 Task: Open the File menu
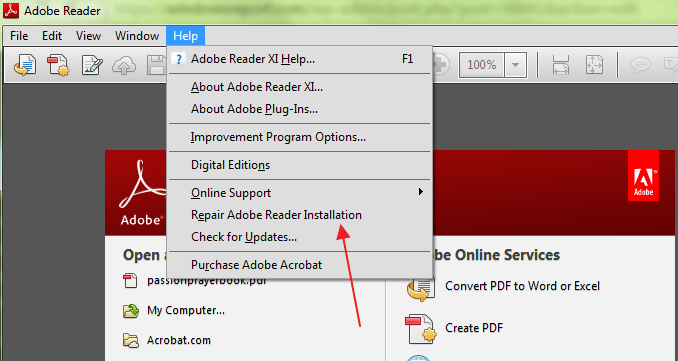pos(19,35)
